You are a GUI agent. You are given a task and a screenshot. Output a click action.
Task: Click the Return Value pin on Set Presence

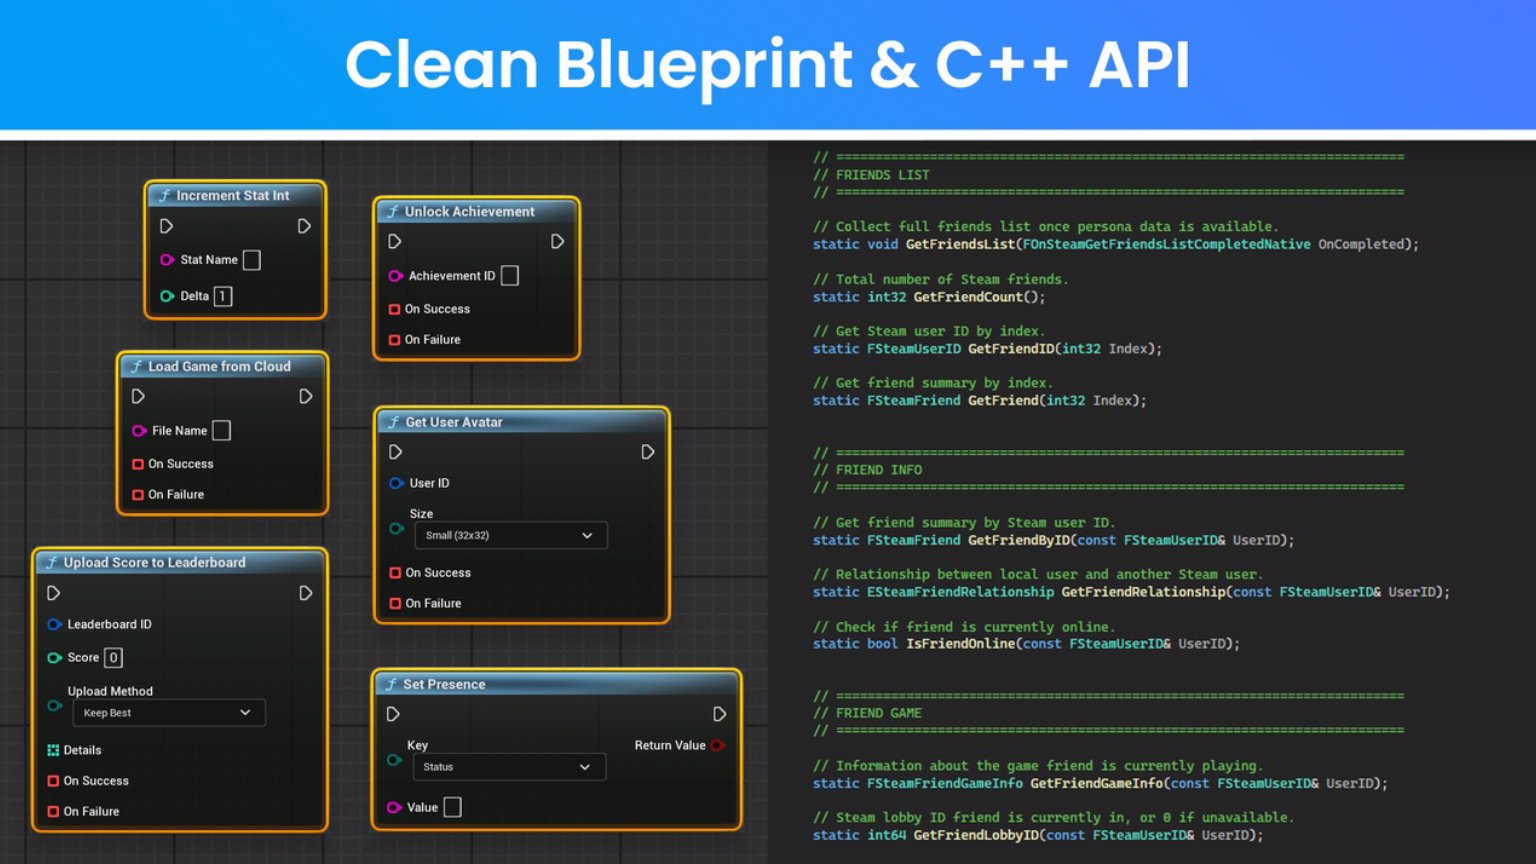pyautogui.click(x=717, y=745)
